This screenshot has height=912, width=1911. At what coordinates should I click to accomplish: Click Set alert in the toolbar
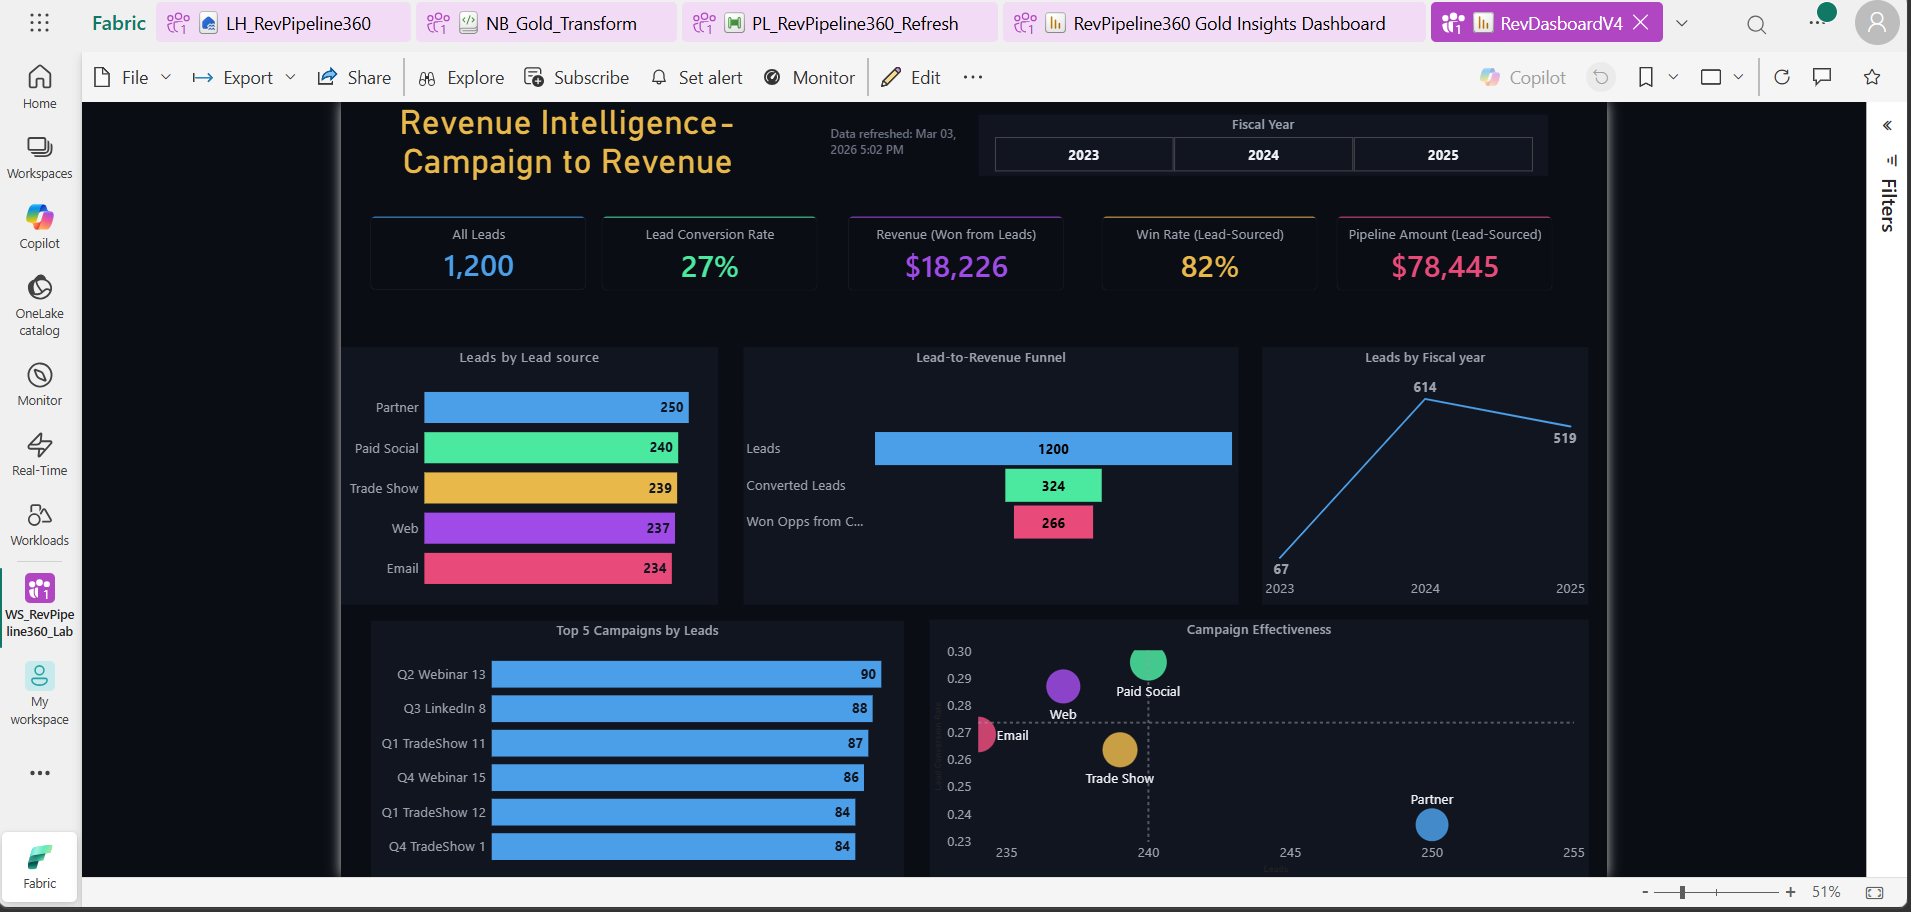click(696, 77)
